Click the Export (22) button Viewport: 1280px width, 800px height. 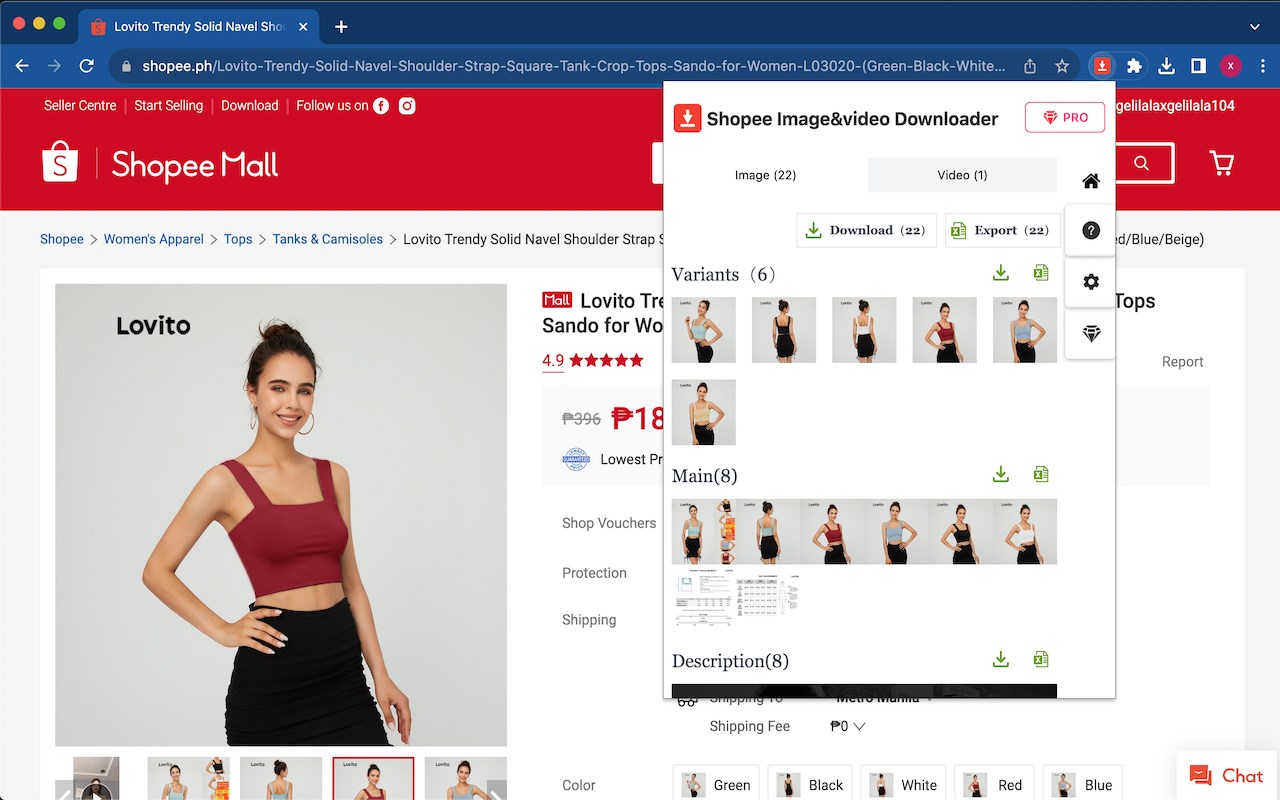(x=1001, y=230)
